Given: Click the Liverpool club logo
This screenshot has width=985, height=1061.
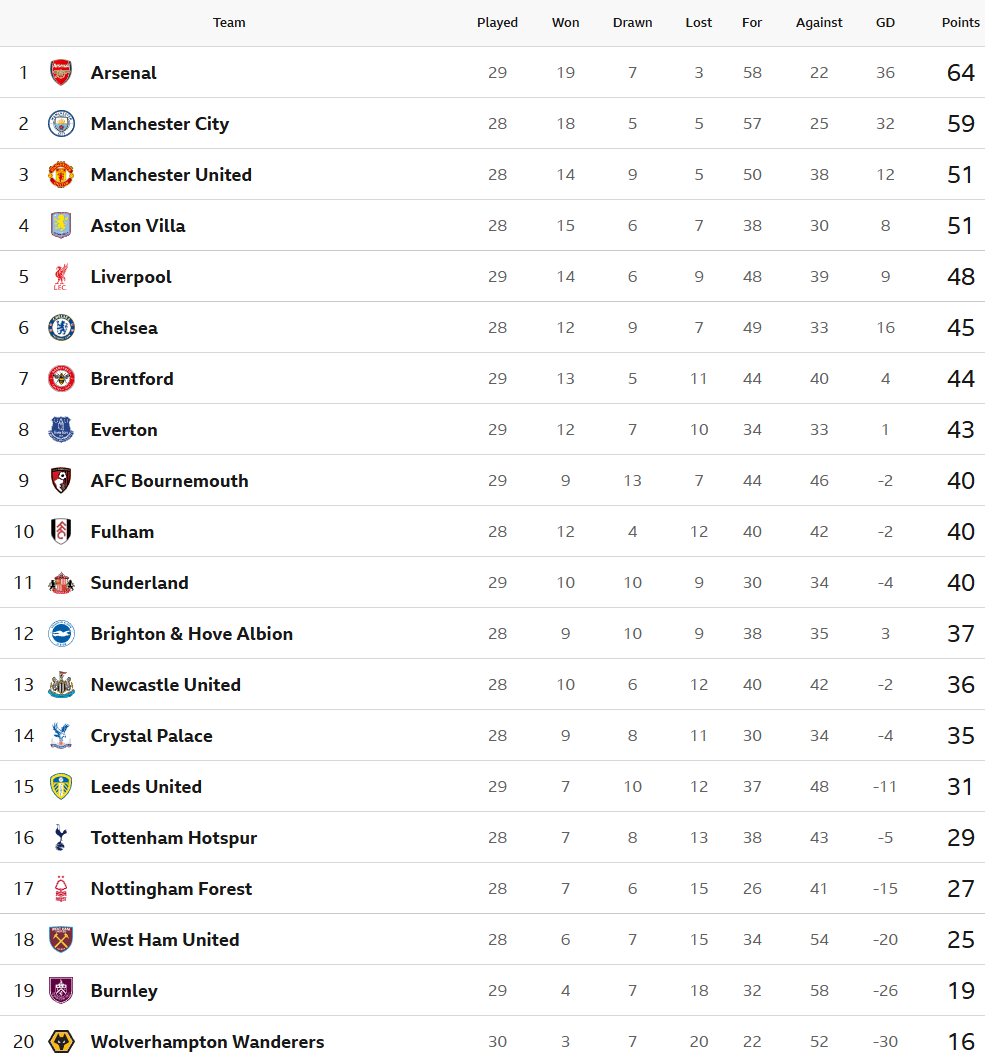Looking at the screenshot, I should coord(61,277).
